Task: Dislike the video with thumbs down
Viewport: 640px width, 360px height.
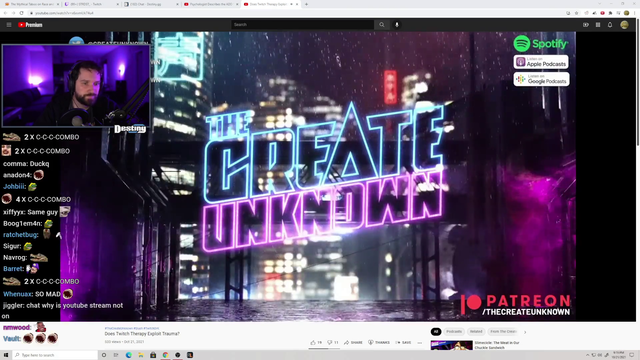Action: point(333,342)
